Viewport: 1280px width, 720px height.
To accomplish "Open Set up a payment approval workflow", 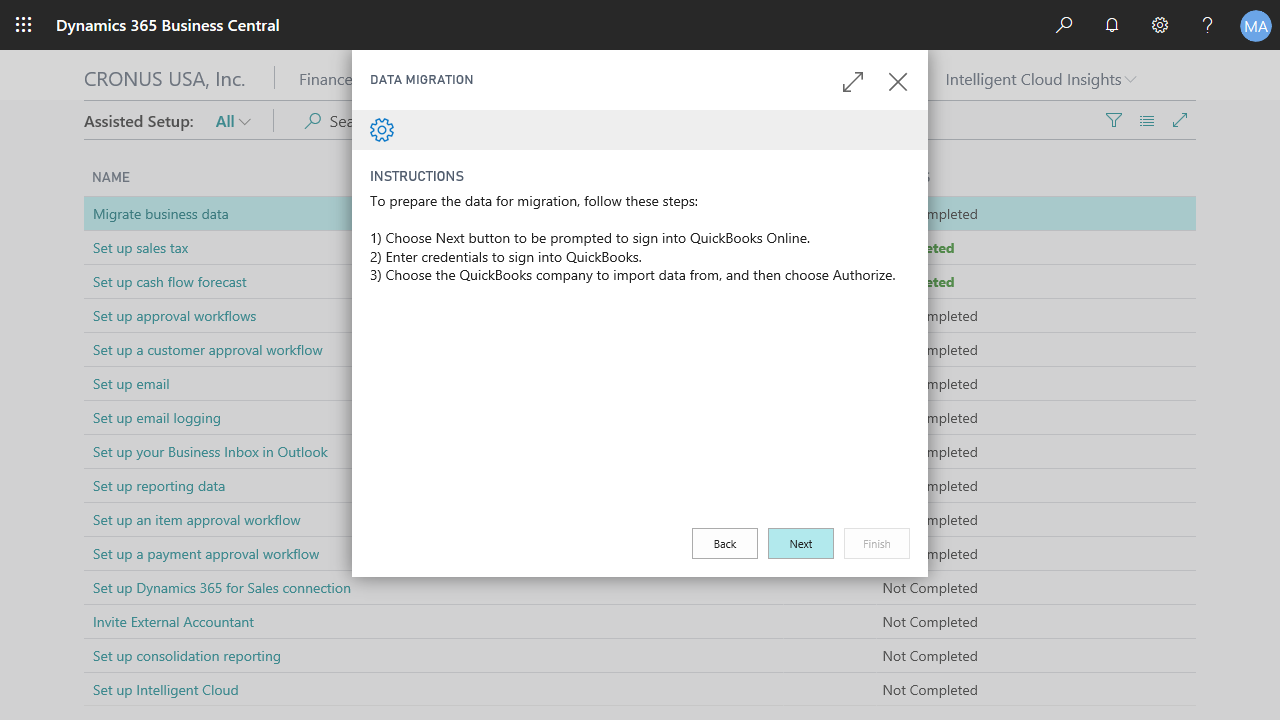I will [206, 554].
